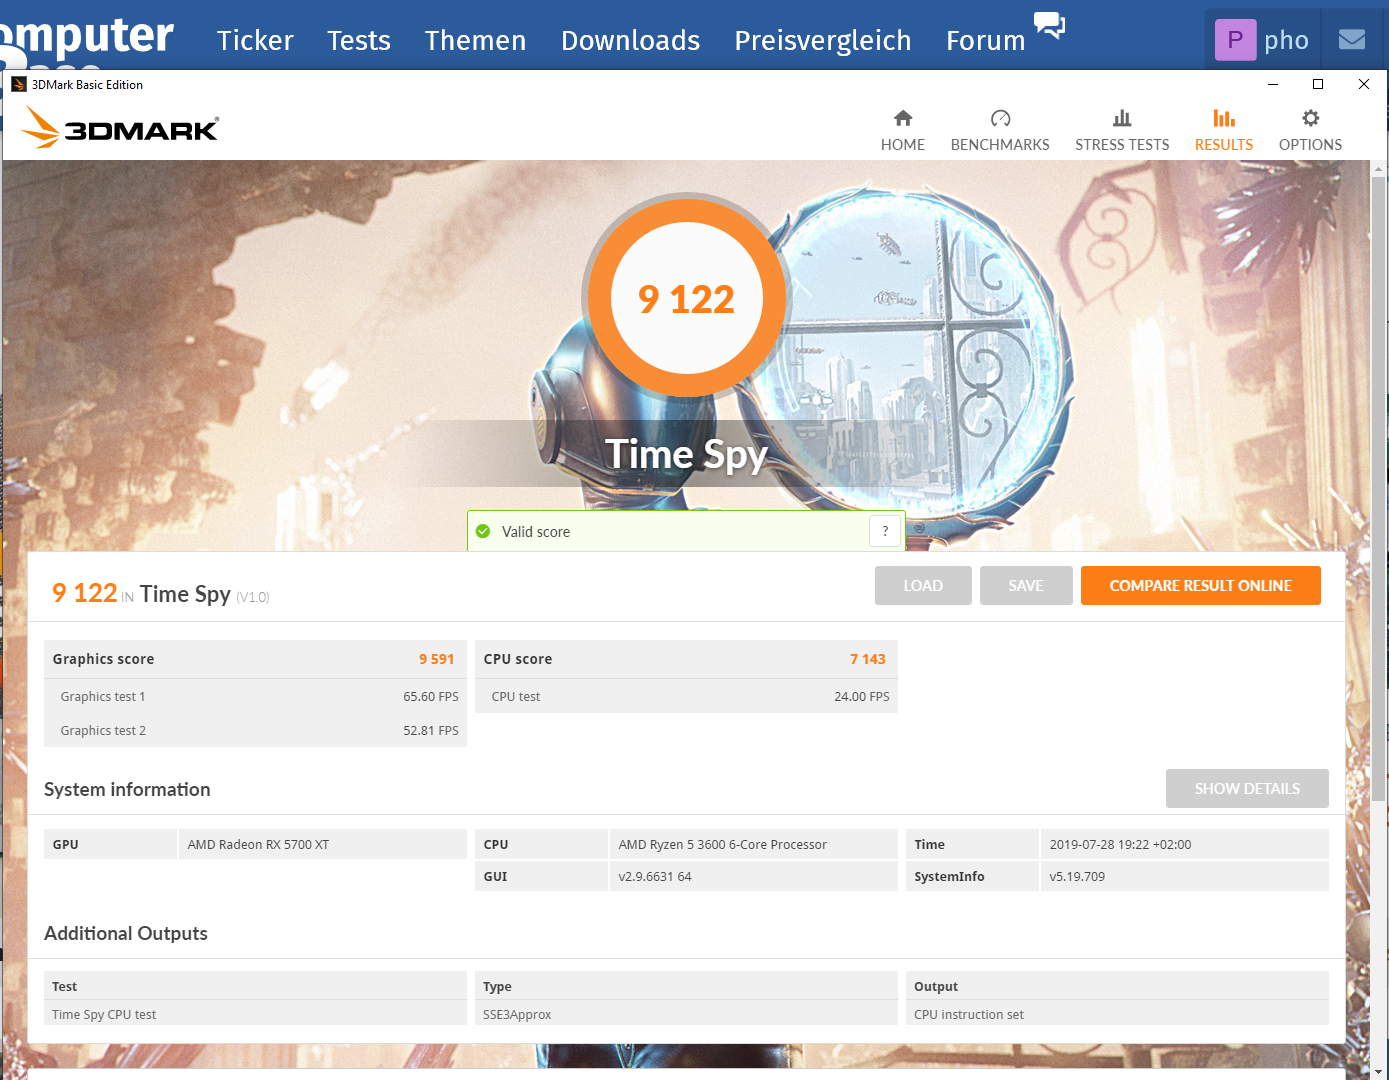Maximize the 3DMark window
Screen dimensions: 1389x1080
pyautogui.click(x=1318, y=85)
